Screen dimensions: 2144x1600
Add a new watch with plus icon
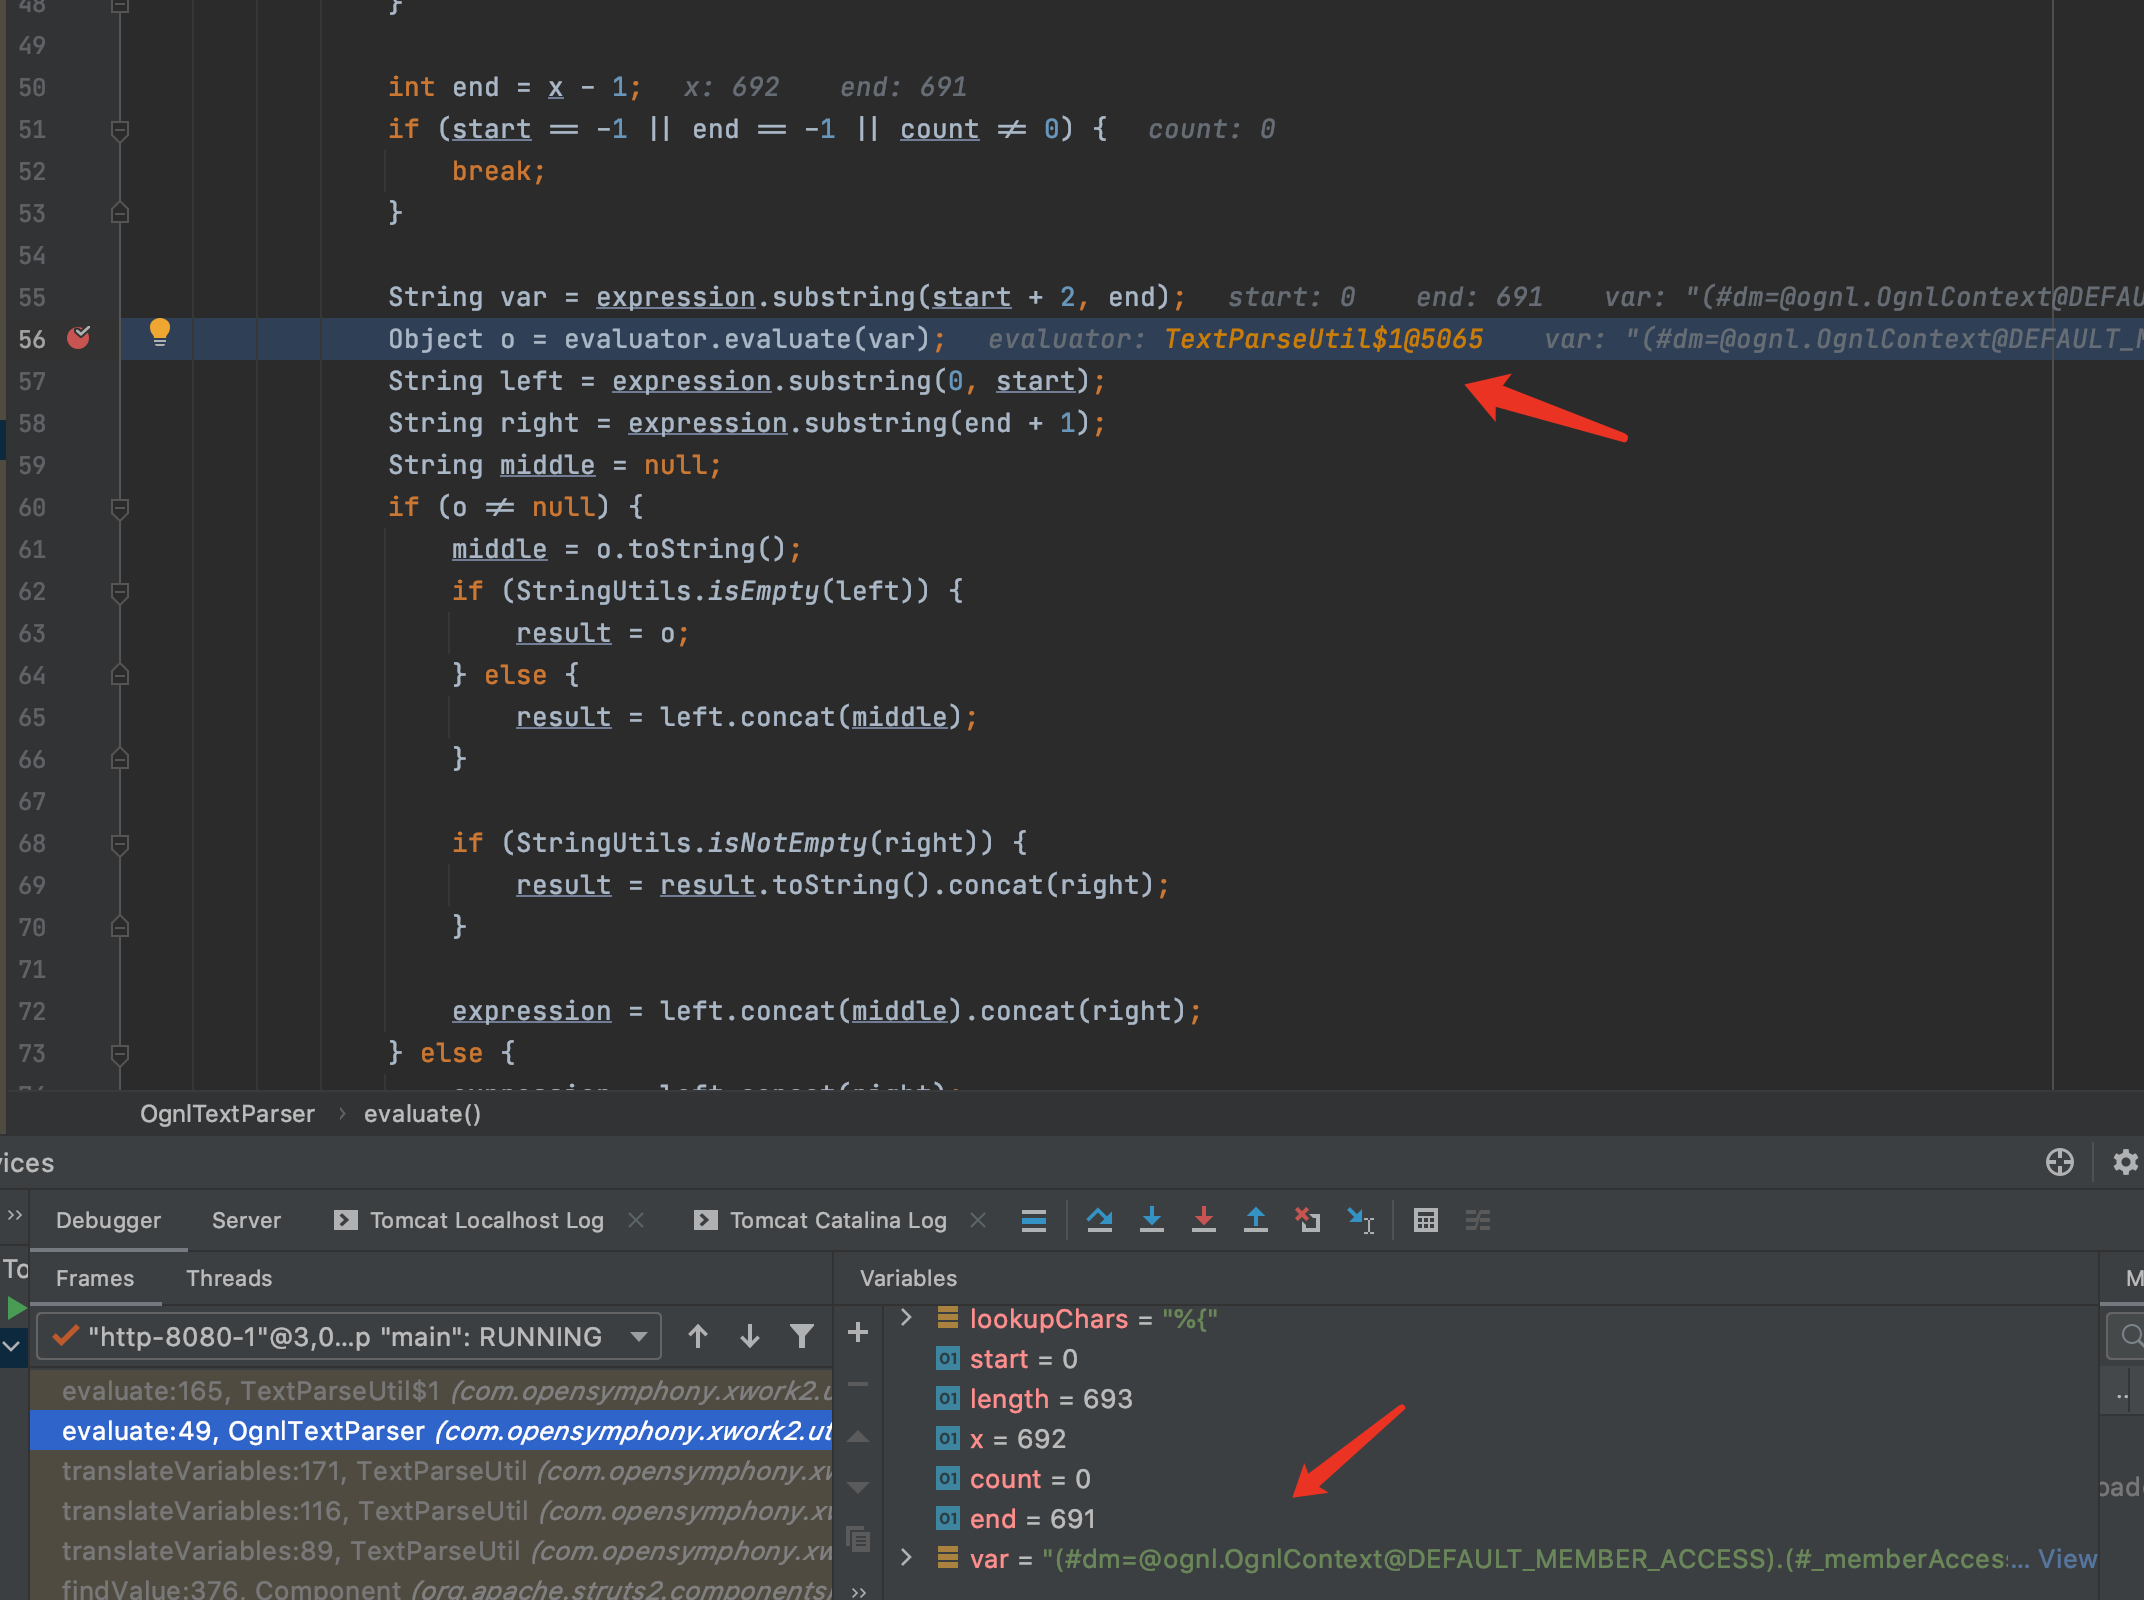(858, 1332)
